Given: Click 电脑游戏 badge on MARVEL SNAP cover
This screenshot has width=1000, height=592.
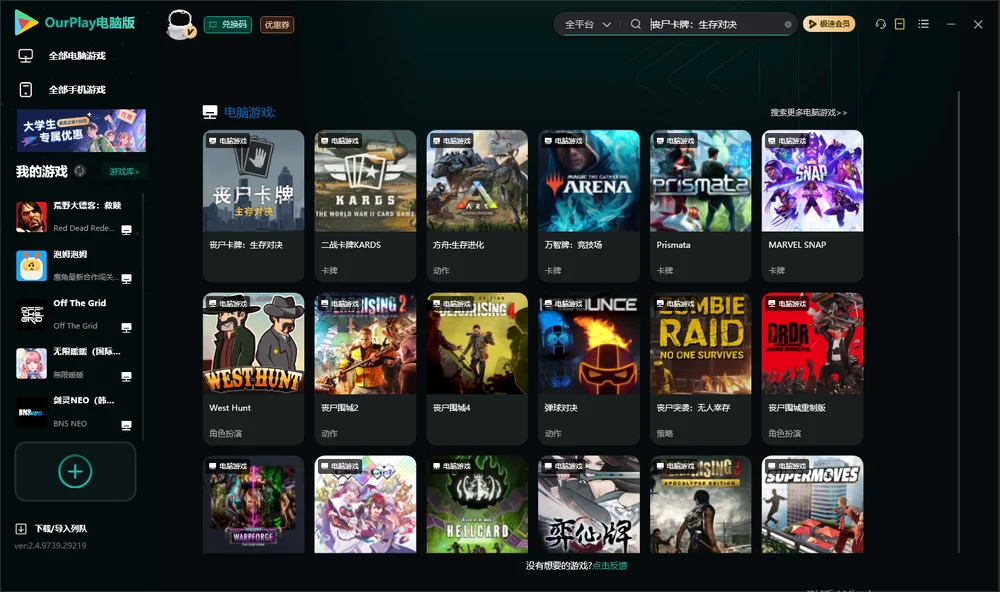Looking at the screenshot, I should pos(786,141).
